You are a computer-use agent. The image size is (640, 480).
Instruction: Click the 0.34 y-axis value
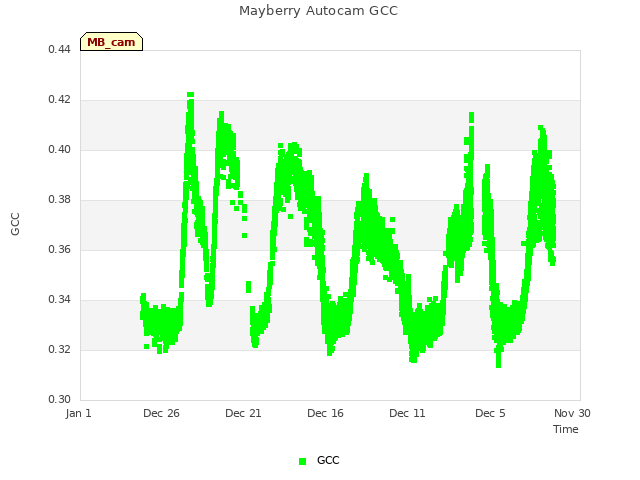(x=60, y=300)
